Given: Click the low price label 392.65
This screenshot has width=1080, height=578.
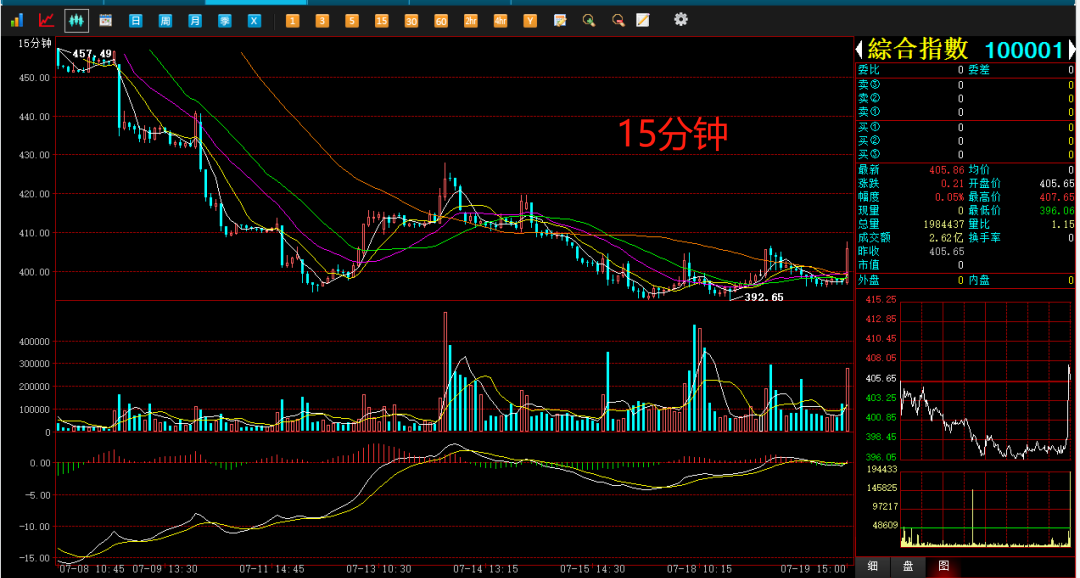Looking at the screenshot, I should (764, 298).
